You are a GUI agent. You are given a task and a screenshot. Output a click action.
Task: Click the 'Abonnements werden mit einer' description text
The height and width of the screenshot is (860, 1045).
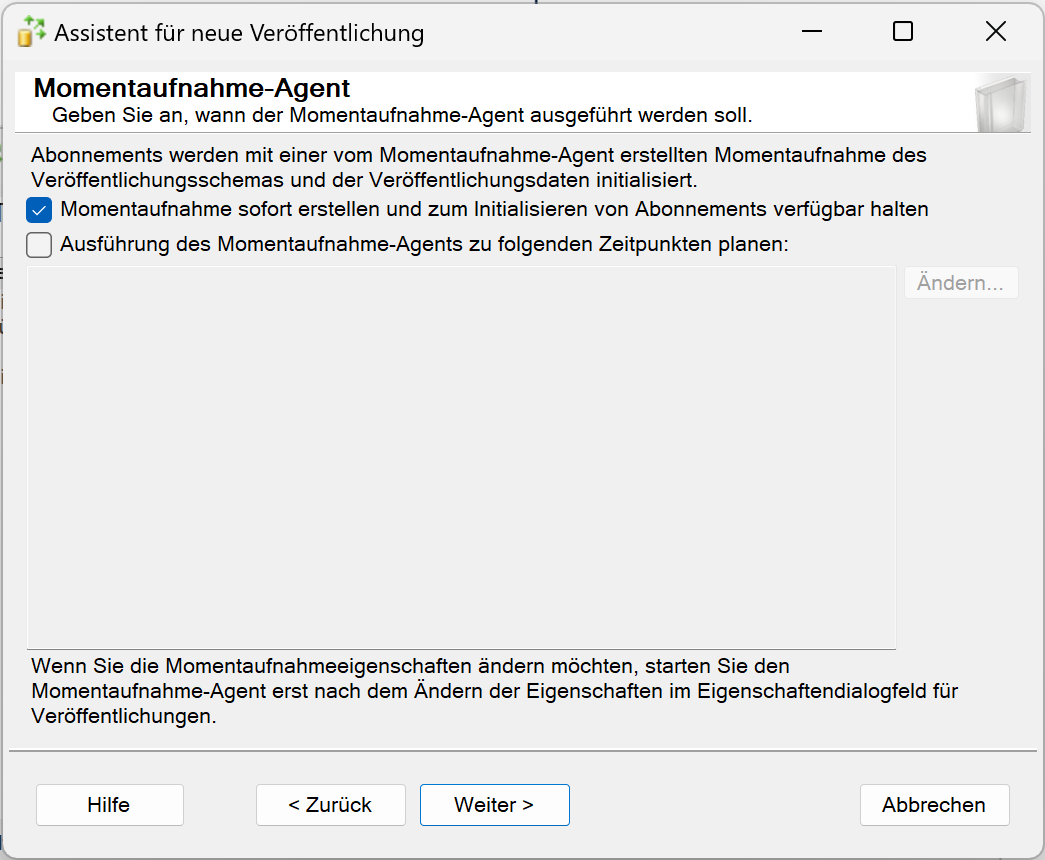pos(479,167)
